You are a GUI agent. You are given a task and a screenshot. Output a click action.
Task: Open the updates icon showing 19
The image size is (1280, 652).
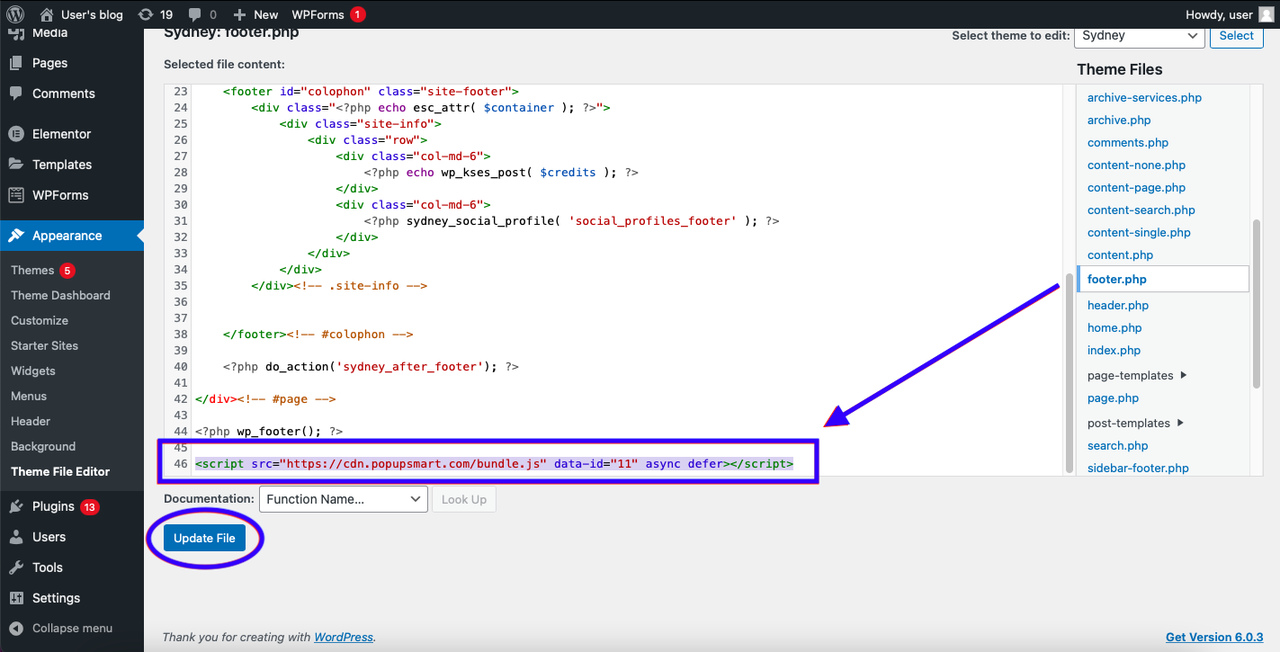(146, 14)
